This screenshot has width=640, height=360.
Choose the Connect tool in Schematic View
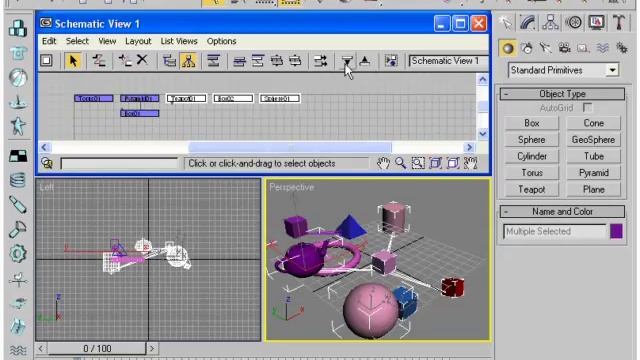coord(99,61)
